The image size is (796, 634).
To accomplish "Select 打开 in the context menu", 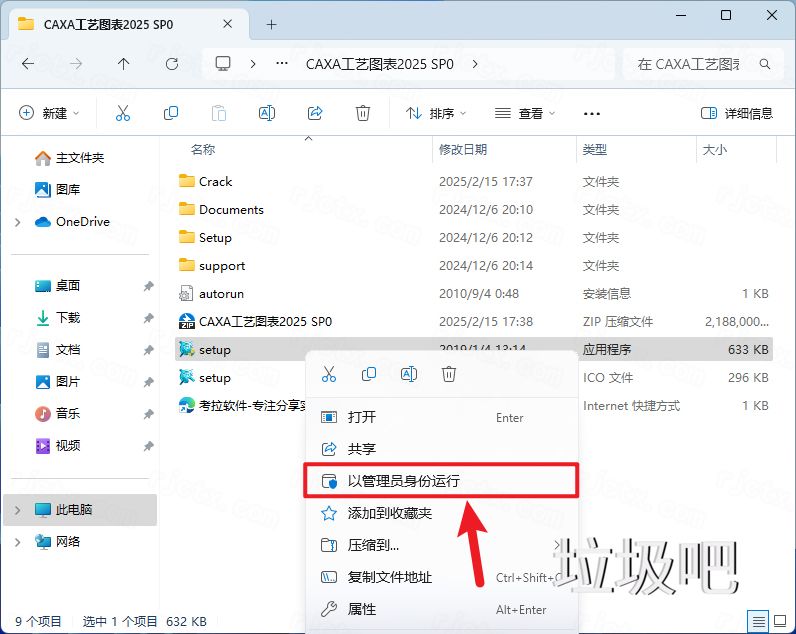I will (441, 417).
